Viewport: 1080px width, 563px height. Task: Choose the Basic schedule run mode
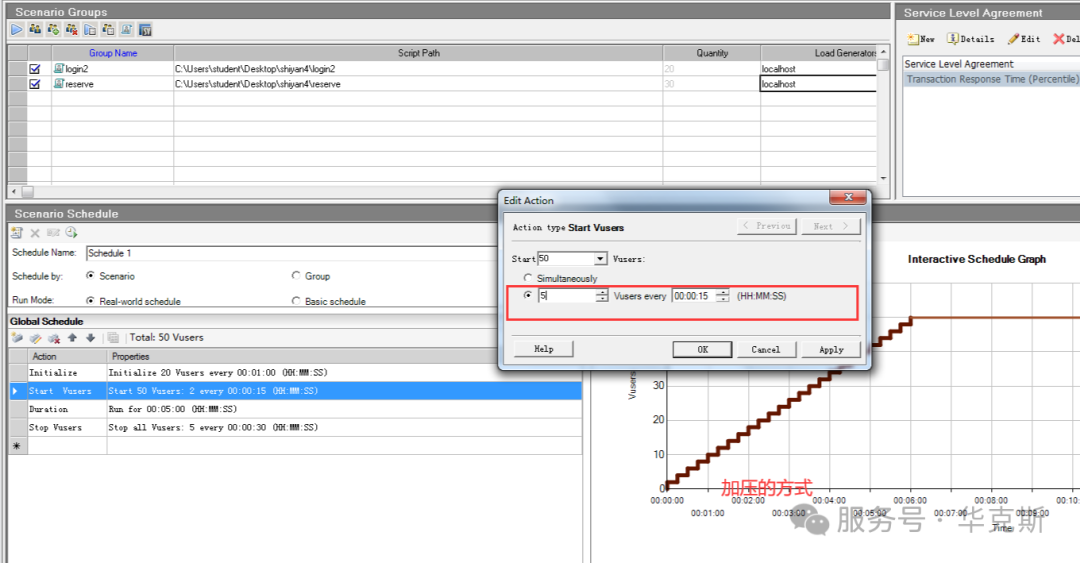click(296, 301)
